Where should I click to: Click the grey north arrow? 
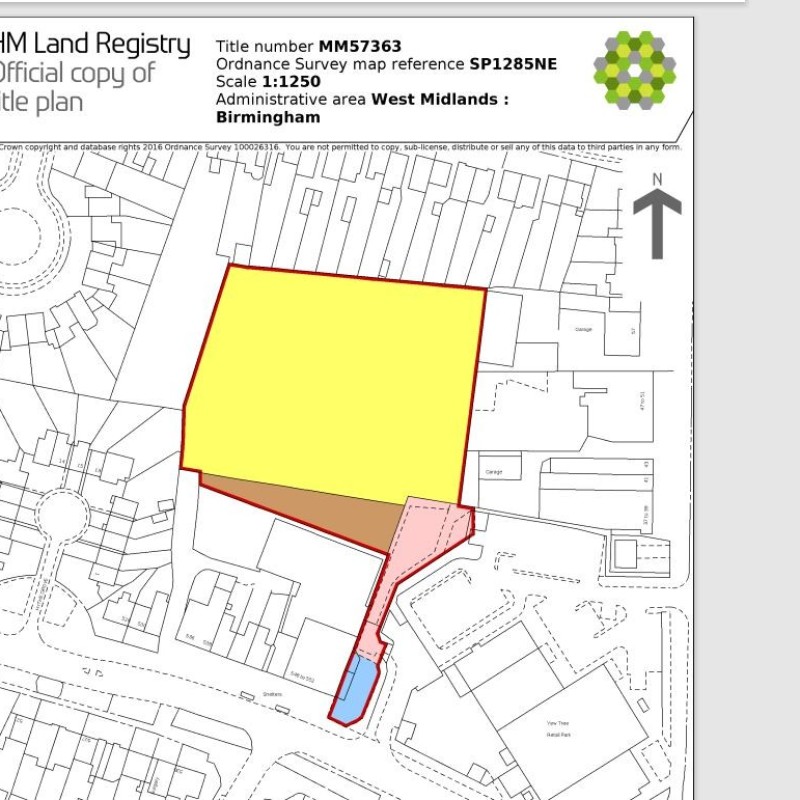(657, 224)
